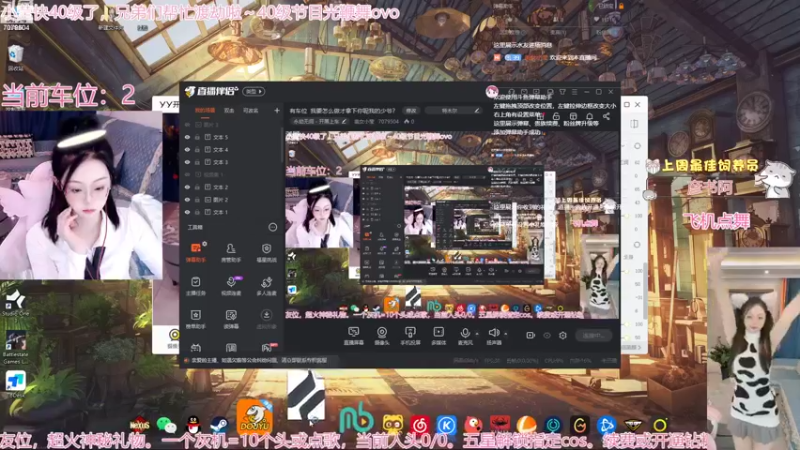Open the Recycle Bin desktop icon

(16, 57)
